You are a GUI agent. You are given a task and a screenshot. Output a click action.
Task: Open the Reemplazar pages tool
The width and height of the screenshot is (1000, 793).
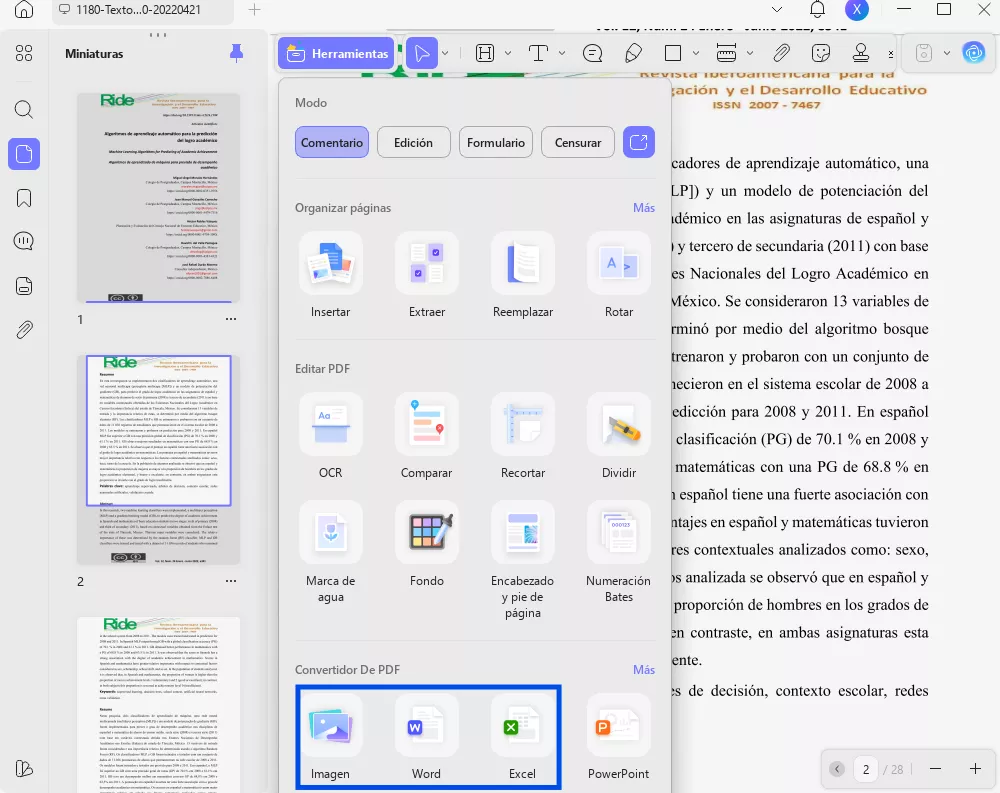click(x=523, y=276)
